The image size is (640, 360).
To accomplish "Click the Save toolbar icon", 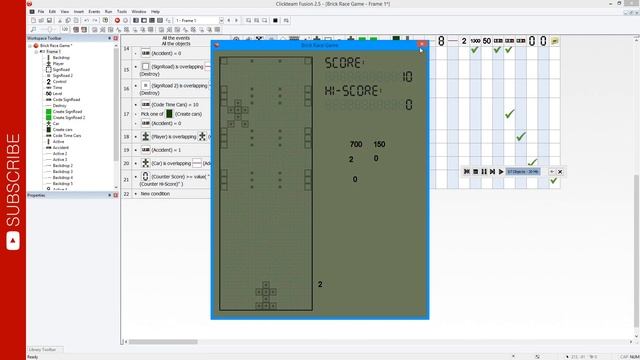I will [49, 20].
